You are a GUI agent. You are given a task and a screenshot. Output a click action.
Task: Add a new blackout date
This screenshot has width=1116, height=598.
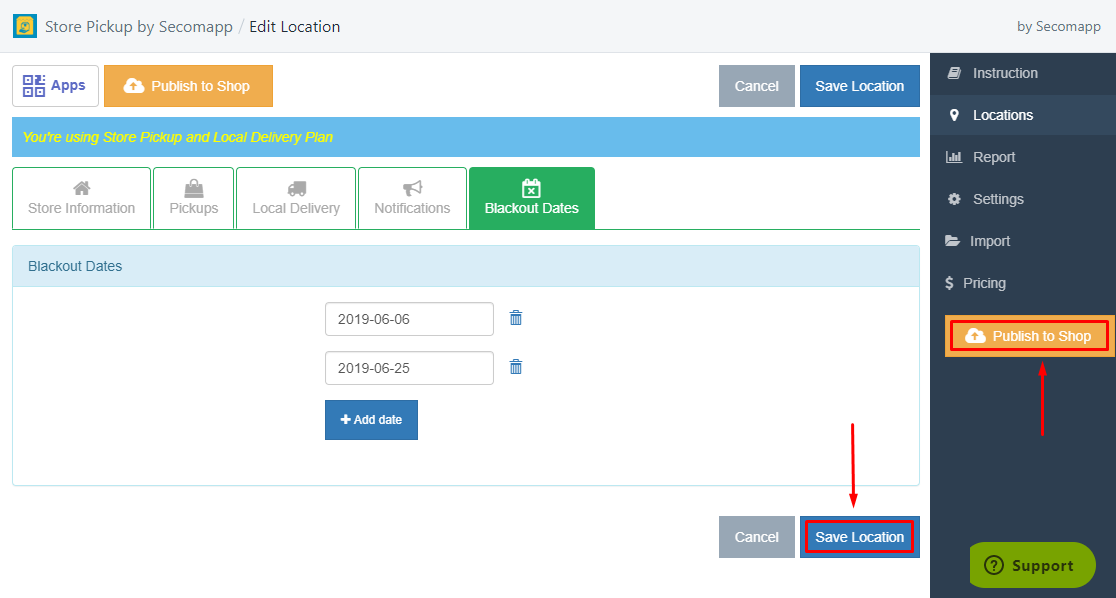tap(372, 420)
